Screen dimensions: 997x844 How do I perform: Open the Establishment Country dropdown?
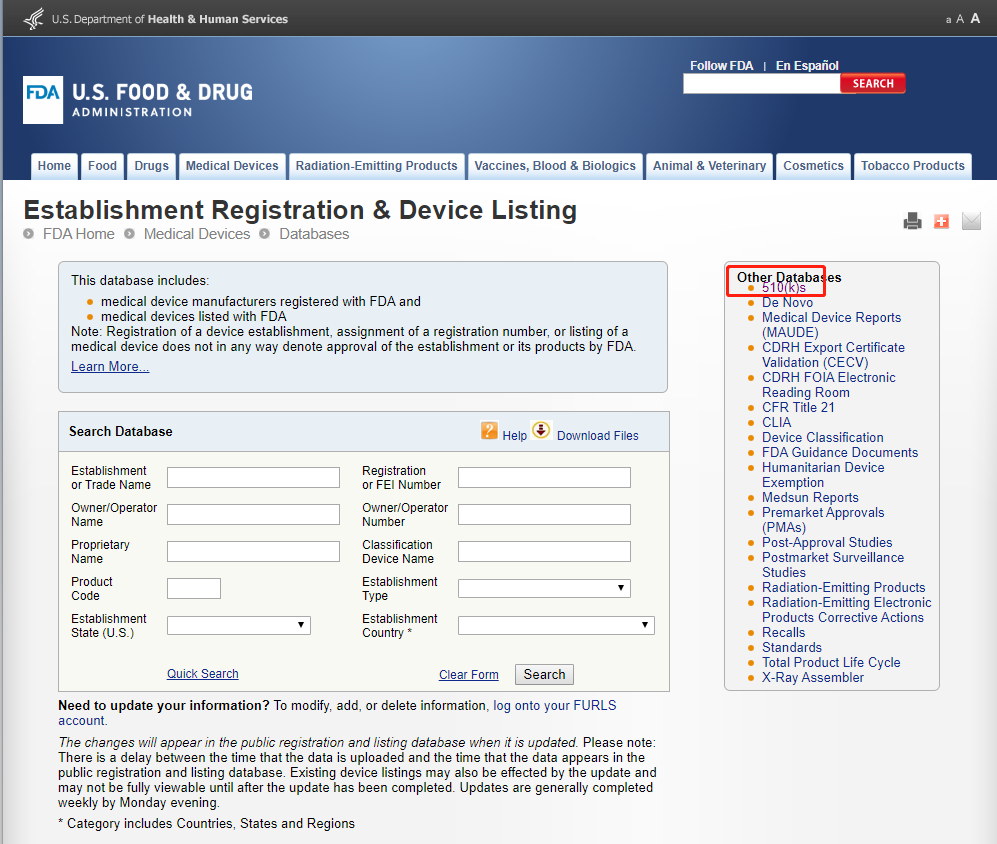pos(556,625)
